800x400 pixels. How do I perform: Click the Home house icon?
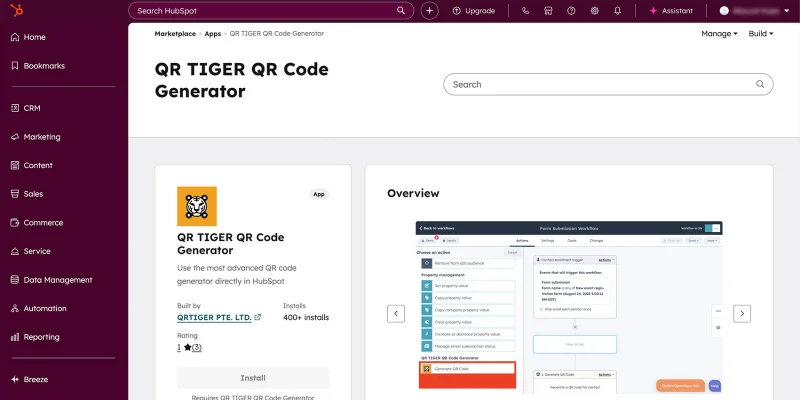[15, 37]
